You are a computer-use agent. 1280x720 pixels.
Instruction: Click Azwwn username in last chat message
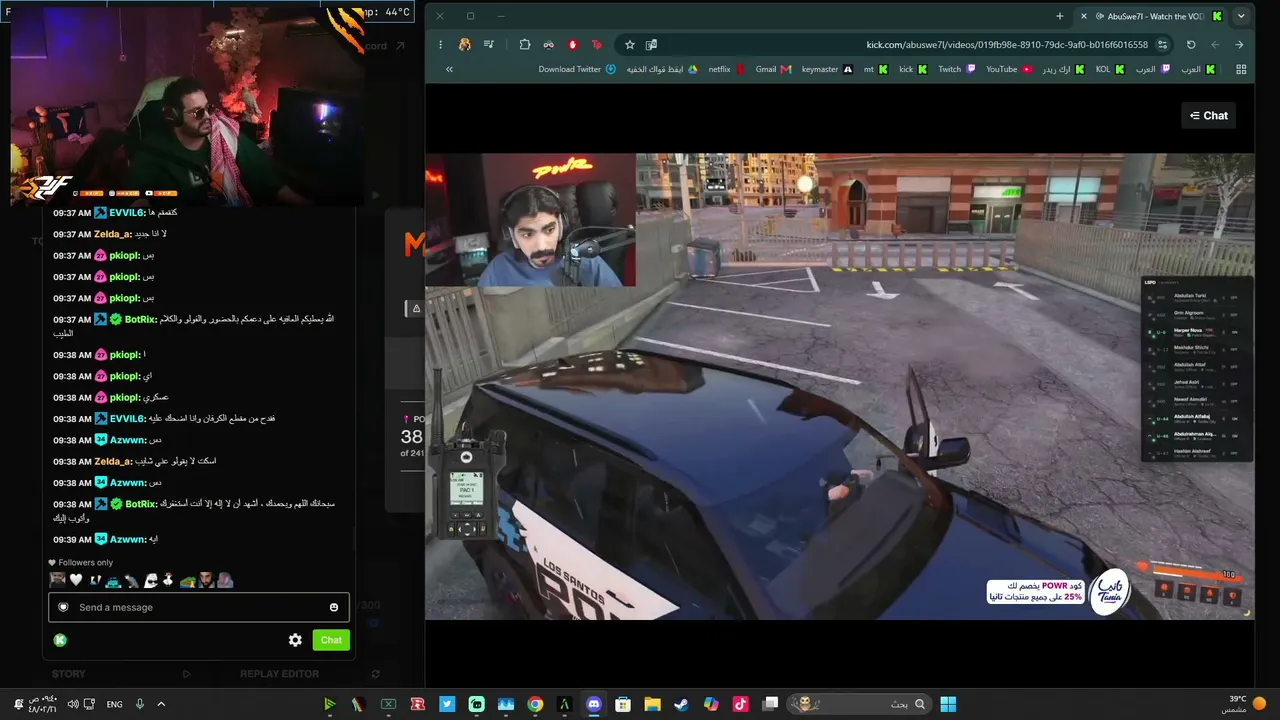(x=128, y=540)
